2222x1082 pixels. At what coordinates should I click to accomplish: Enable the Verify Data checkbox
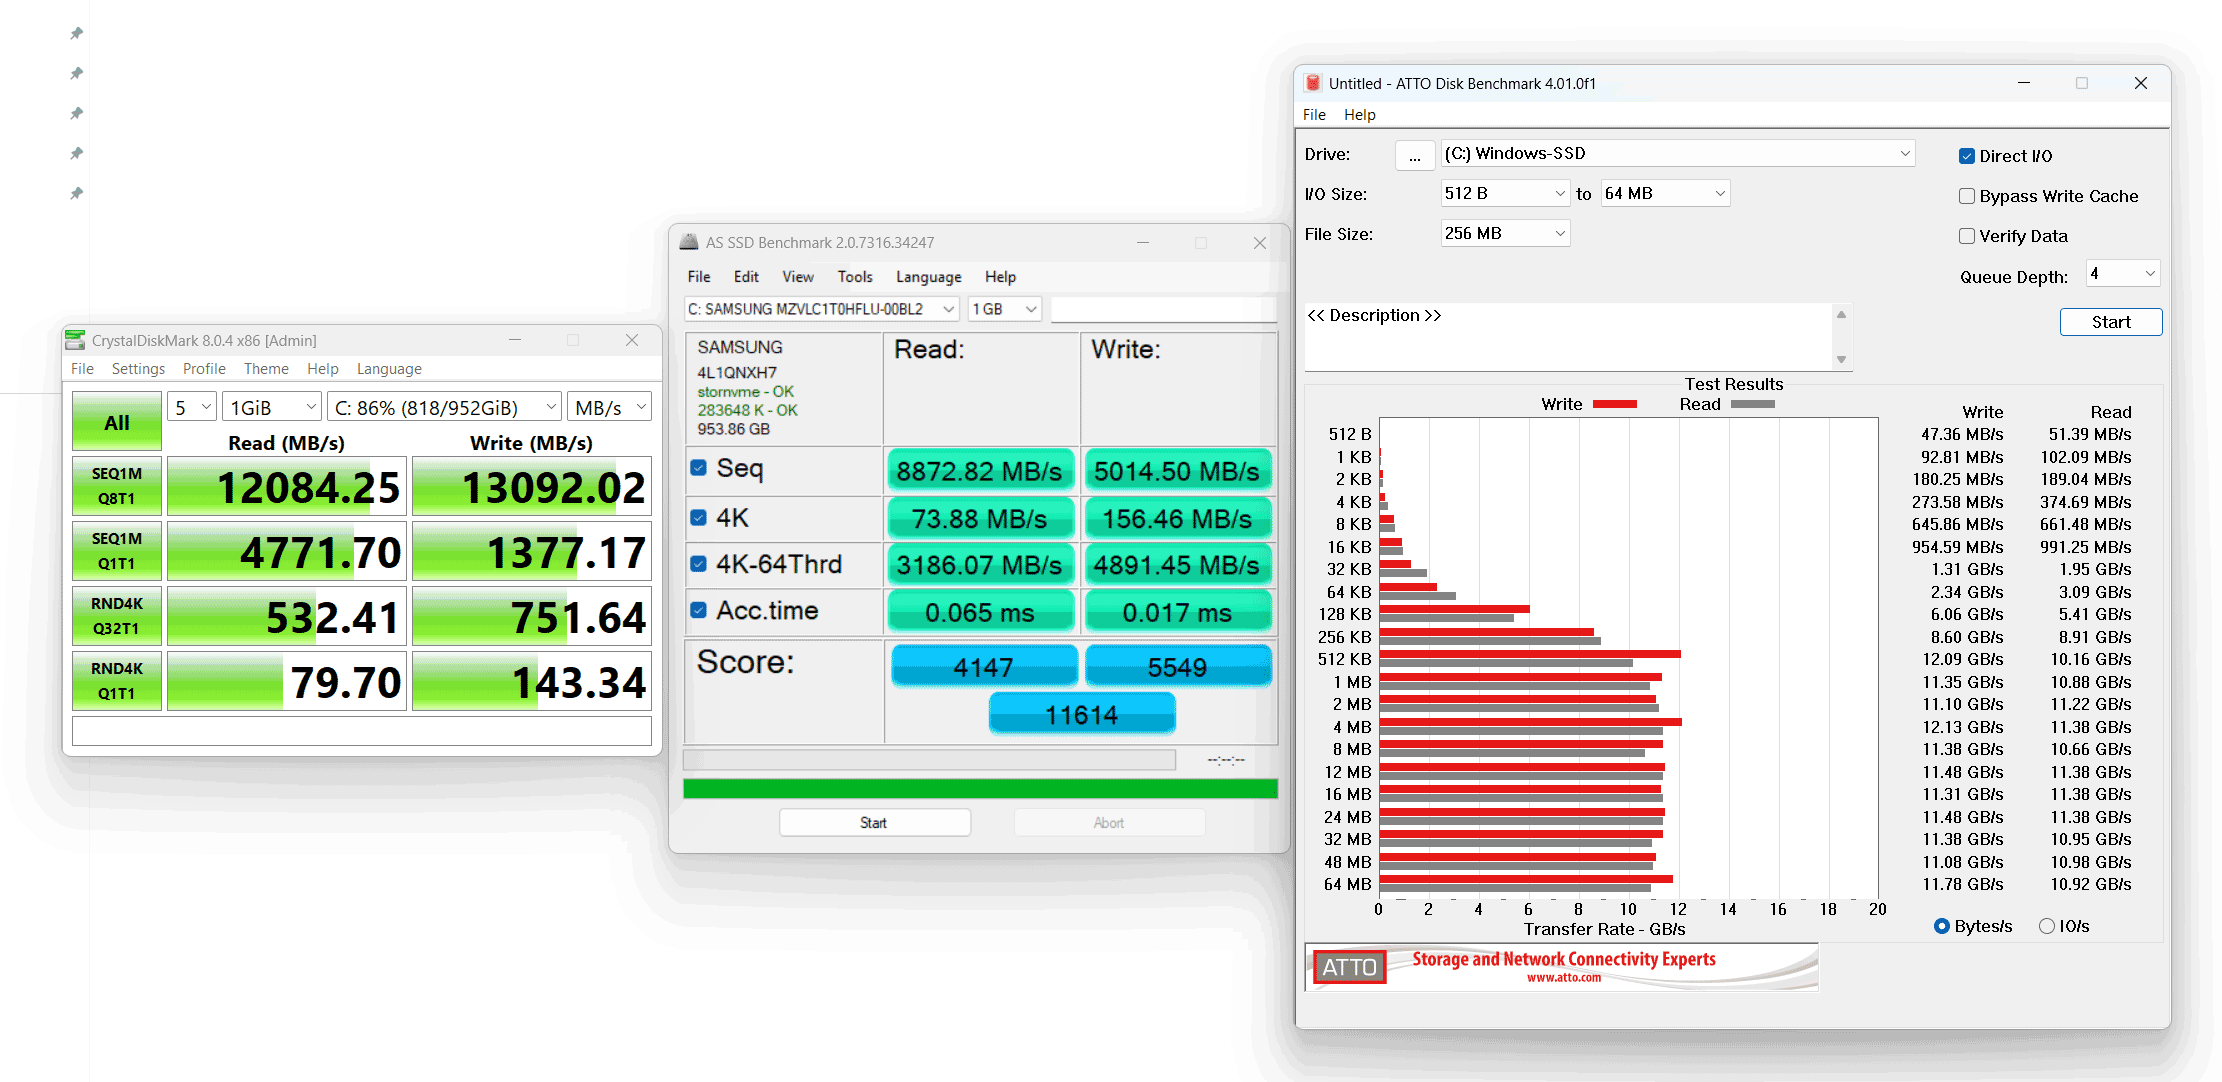coord(1967,236)
